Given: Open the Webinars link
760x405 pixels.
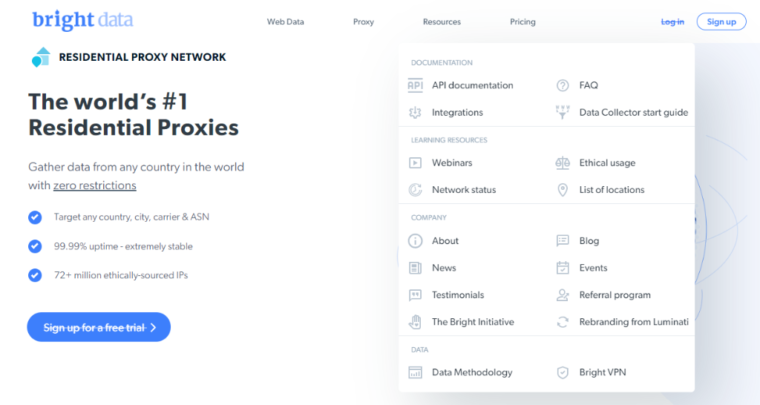Looking at the screenshot, I should 452,163.
